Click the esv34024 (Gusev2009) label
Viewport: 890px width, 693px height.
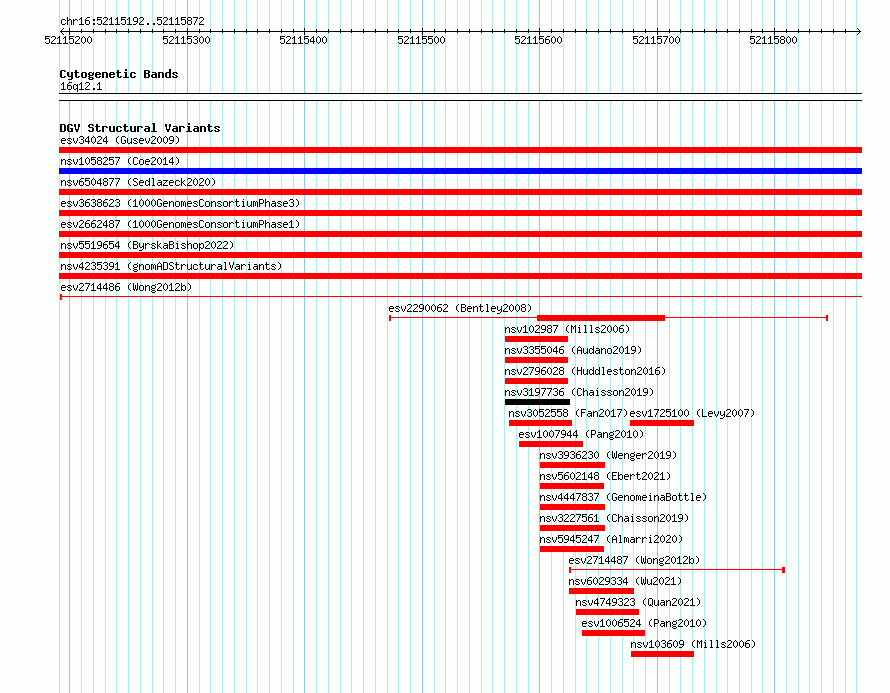[x=120, y=140]
